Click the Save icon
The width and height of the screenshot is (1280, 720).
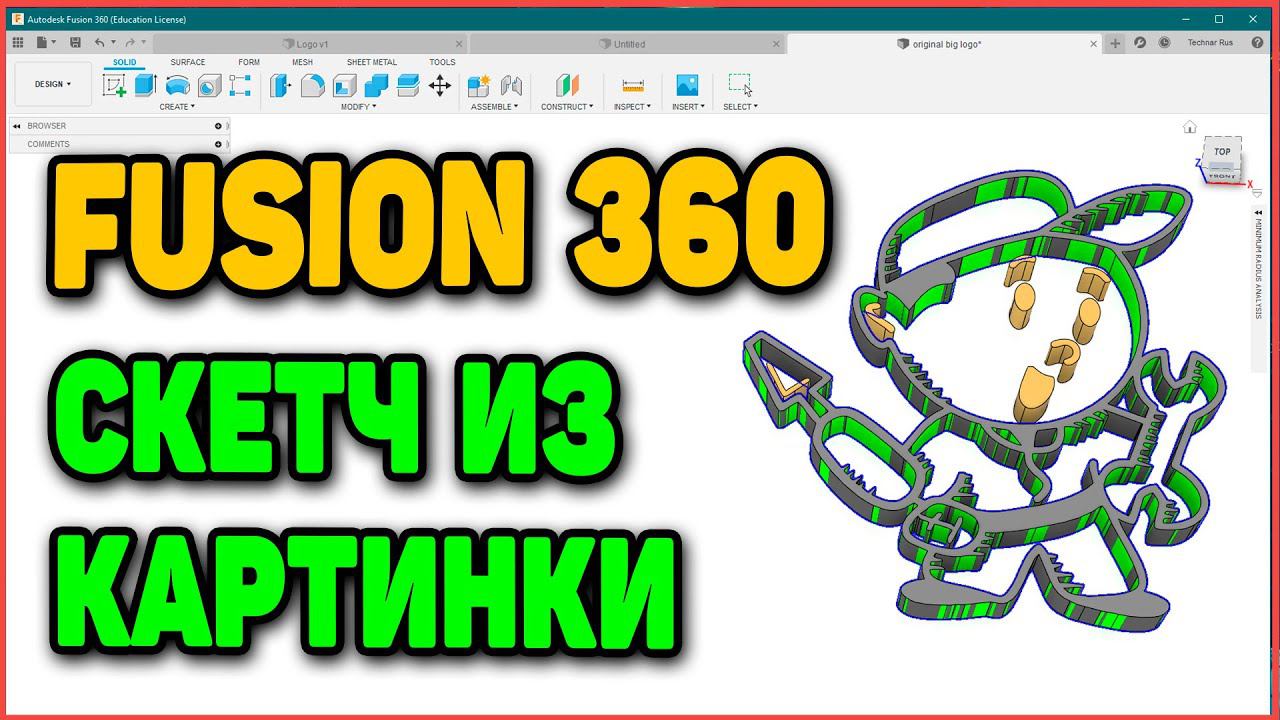[x=75, y=43]
